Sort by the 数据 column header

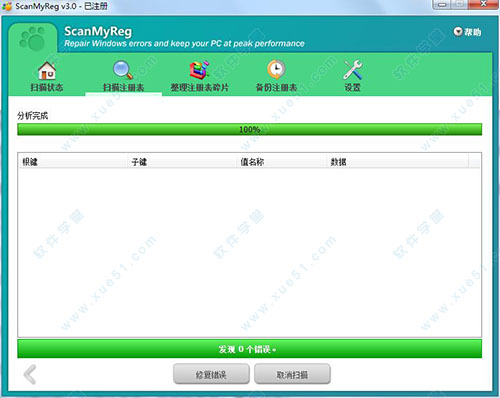click(x=397, y=162)
